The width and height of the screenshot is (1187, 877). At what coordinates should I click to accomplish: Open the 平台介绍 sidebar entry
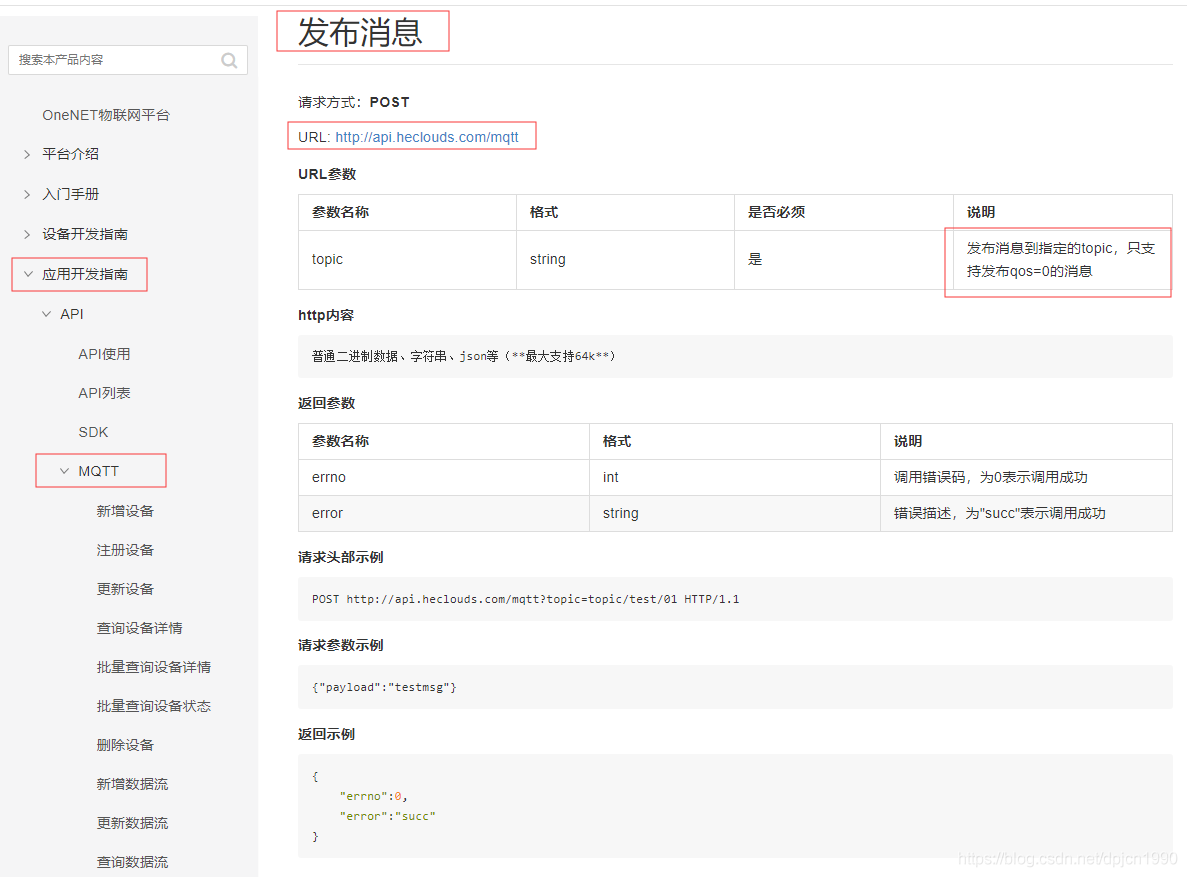(70, 154)
